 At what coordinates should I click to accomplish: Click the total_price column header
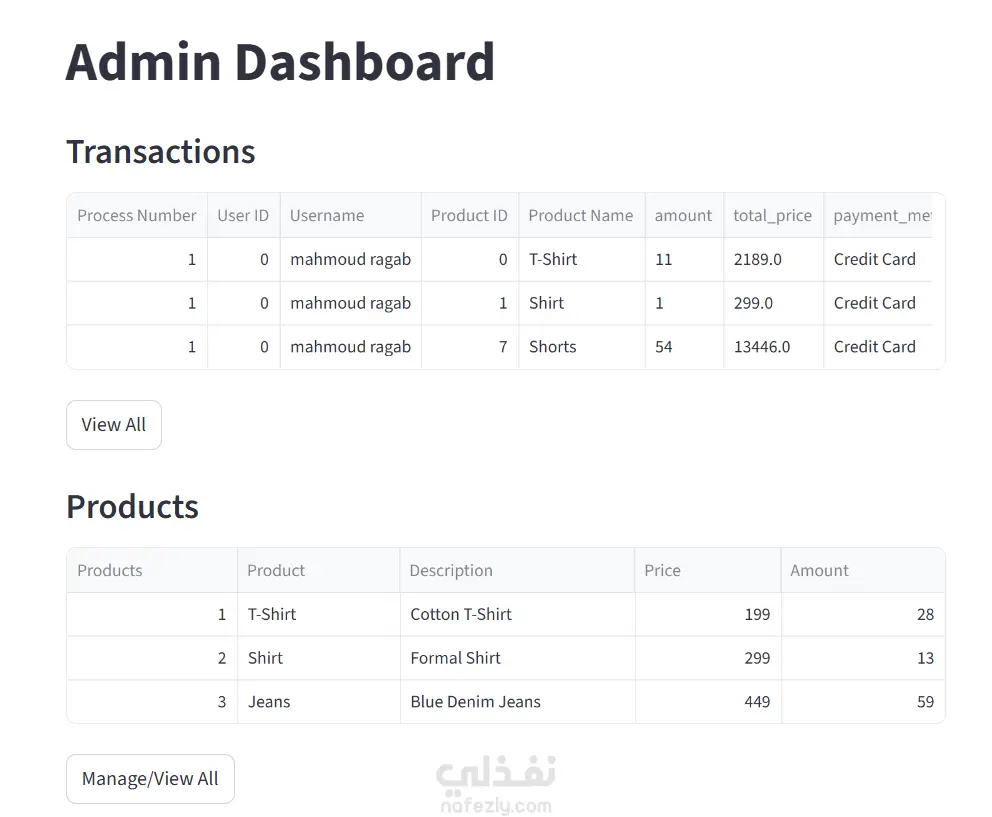coord(772,215)
